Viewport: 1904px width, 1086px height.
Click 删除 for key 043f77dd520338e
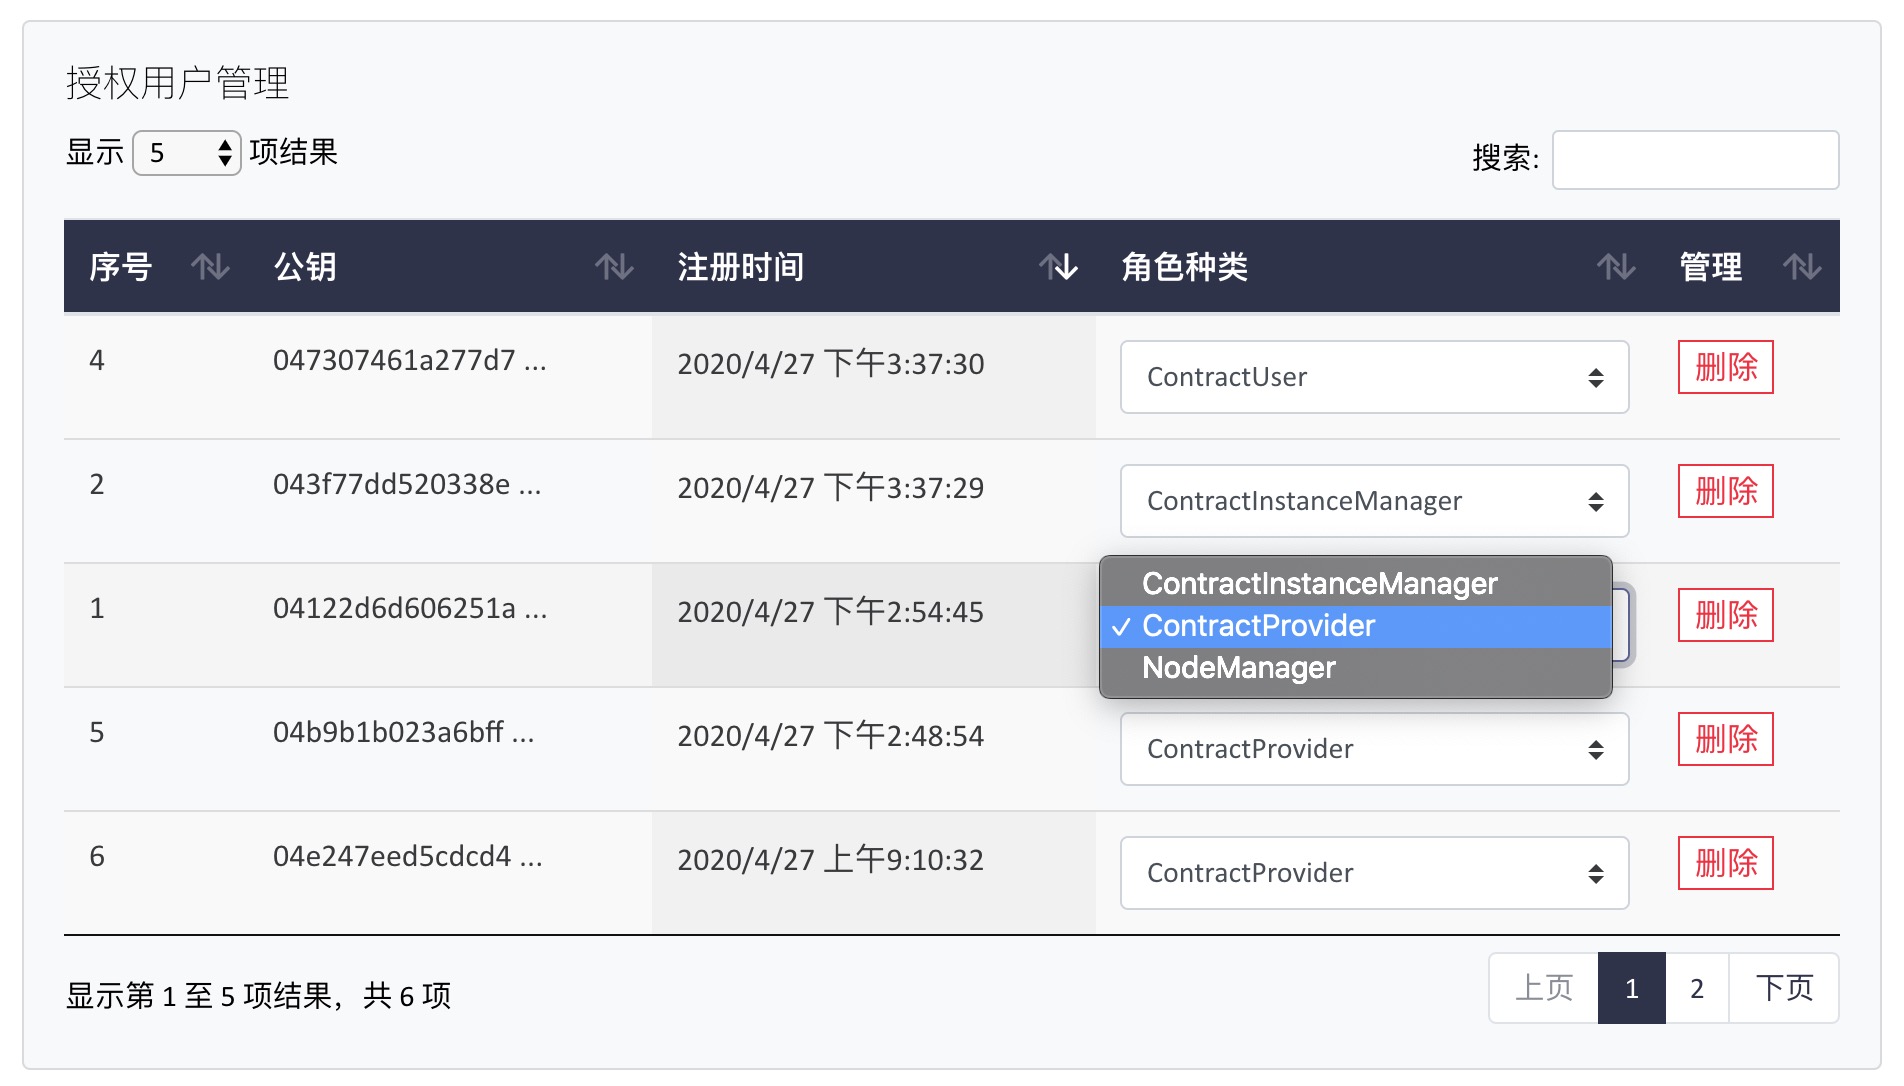pos(1725,491)
